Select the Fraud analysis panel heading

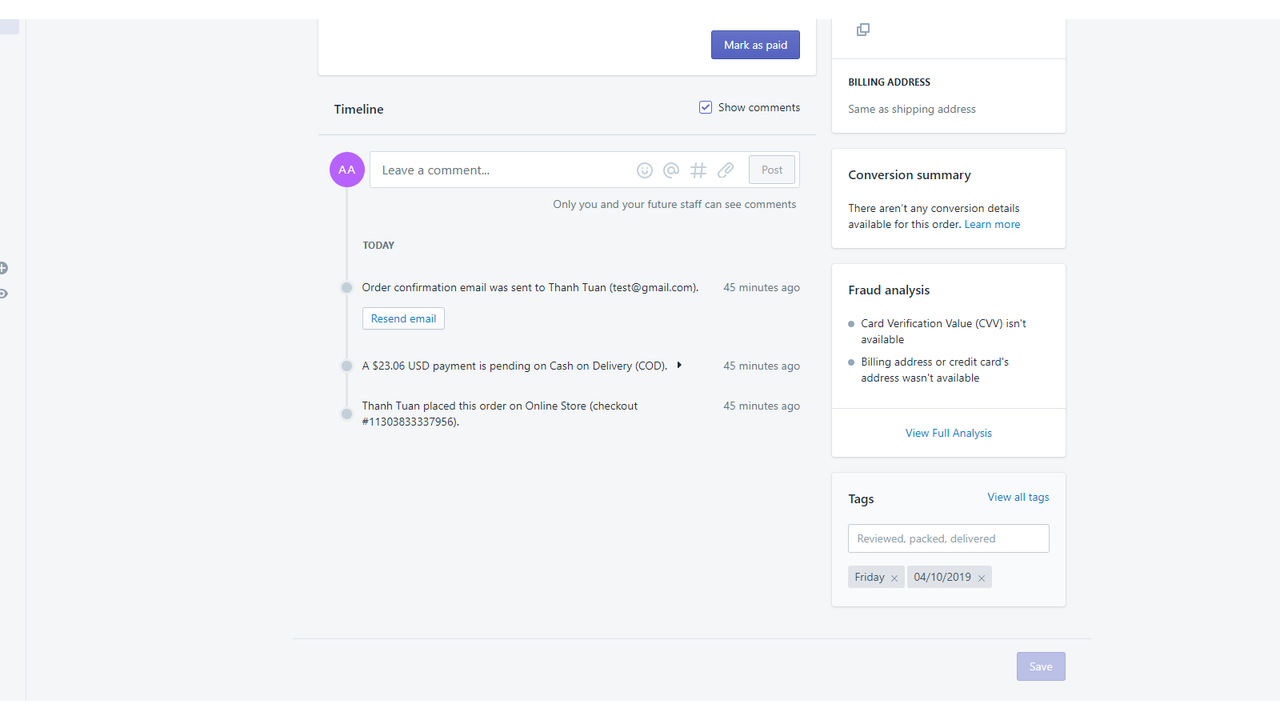888,290
